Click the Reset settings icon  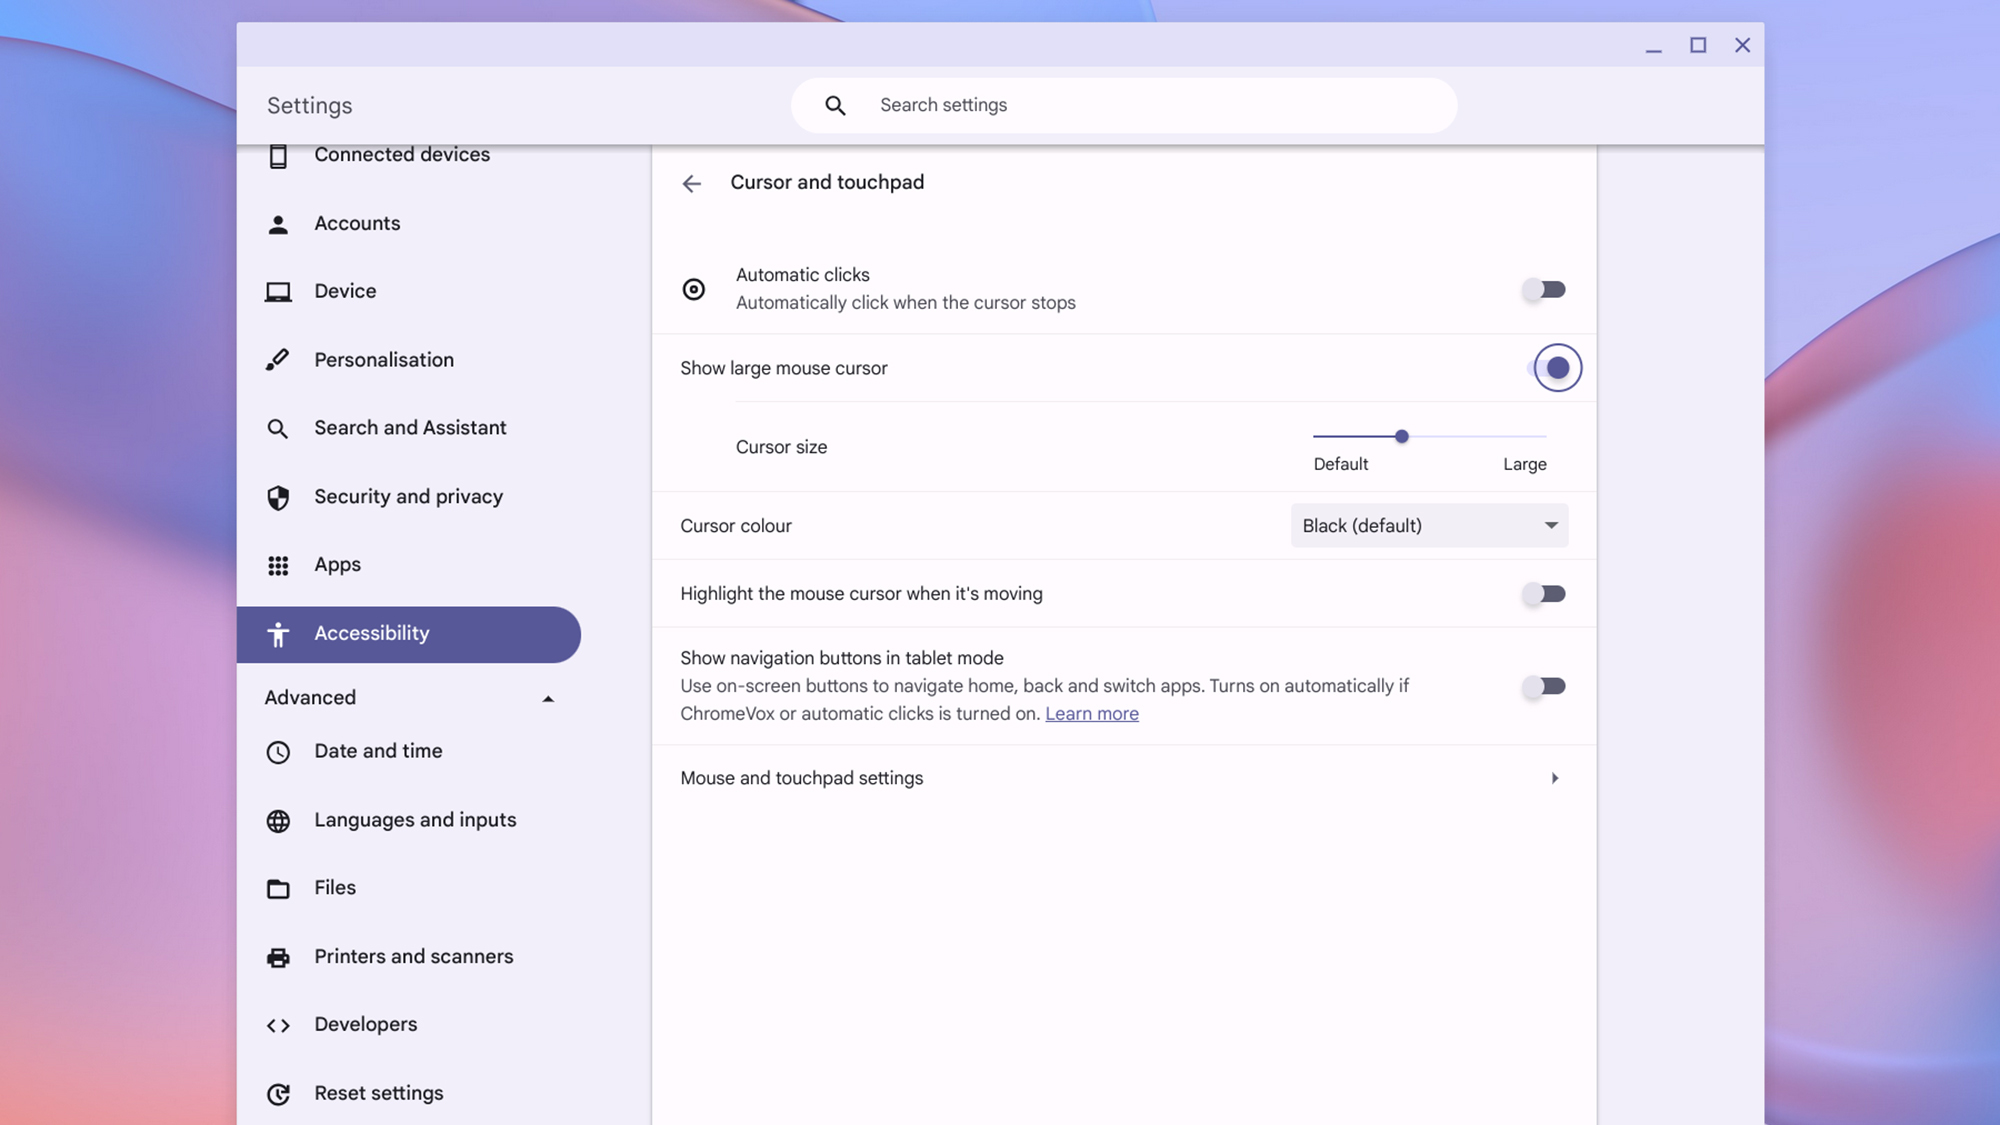coord(278,1094)
